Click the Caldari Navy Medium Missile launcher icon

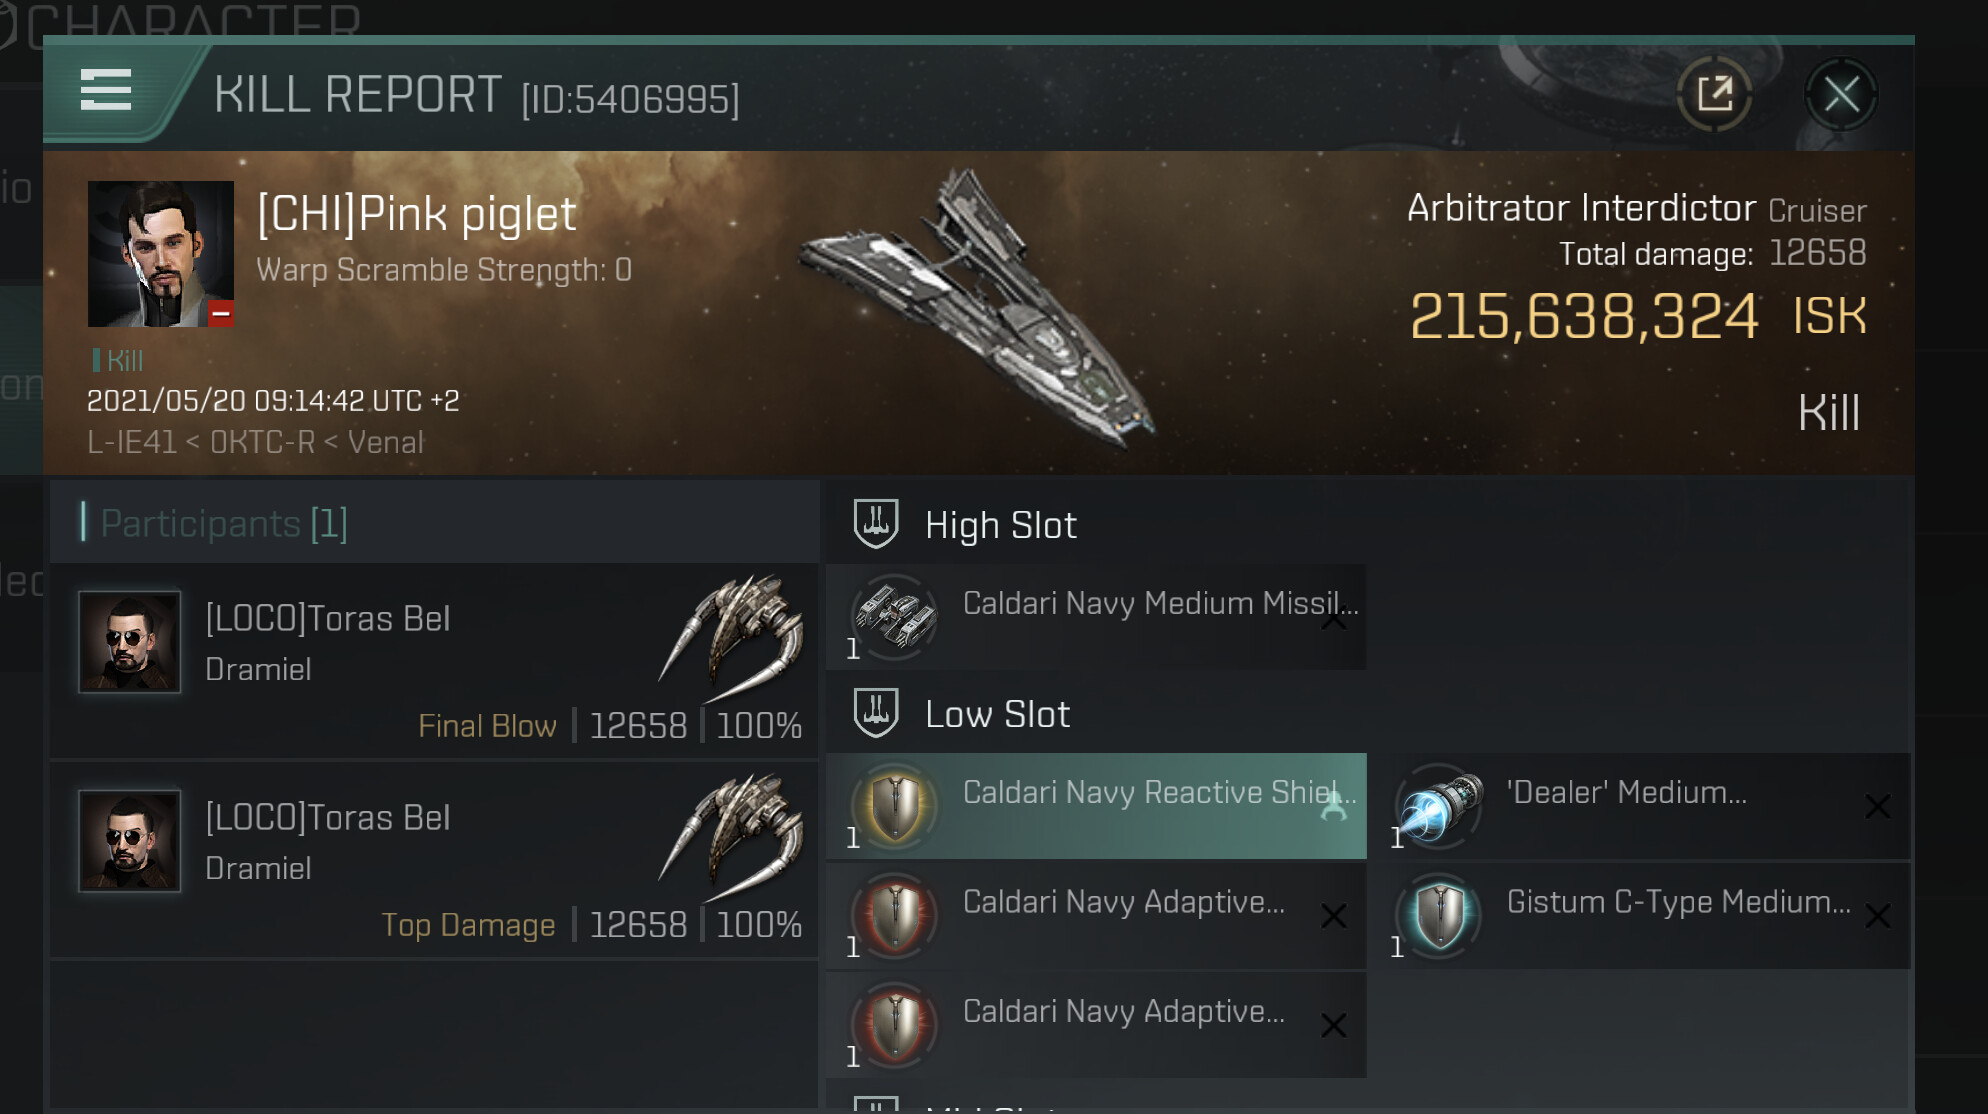click(894, 616)
